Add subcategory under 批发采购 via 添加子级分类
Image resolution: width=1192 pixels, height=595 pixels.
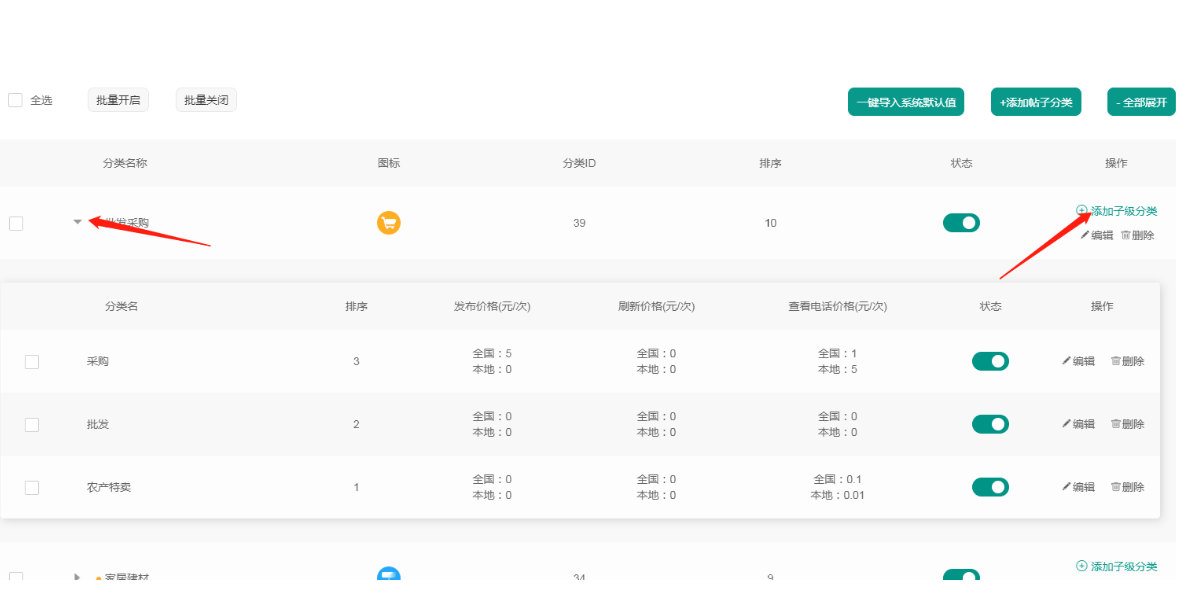[x=1117, y=211]
